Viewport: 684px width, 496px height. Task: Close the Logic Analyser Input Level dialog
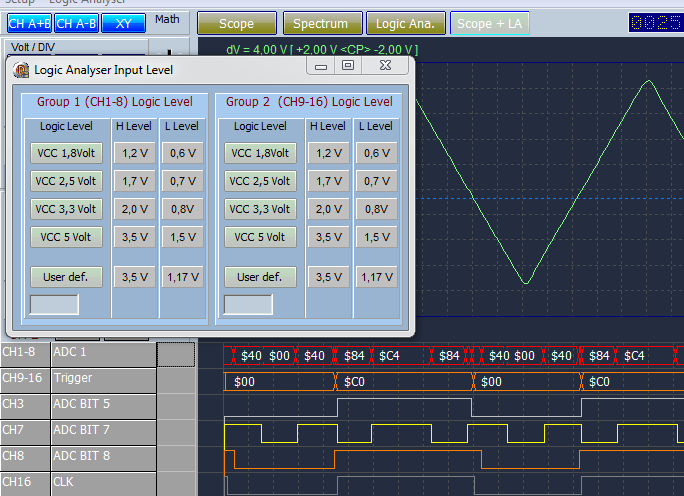pyautogui.click(x=385, y=66)
